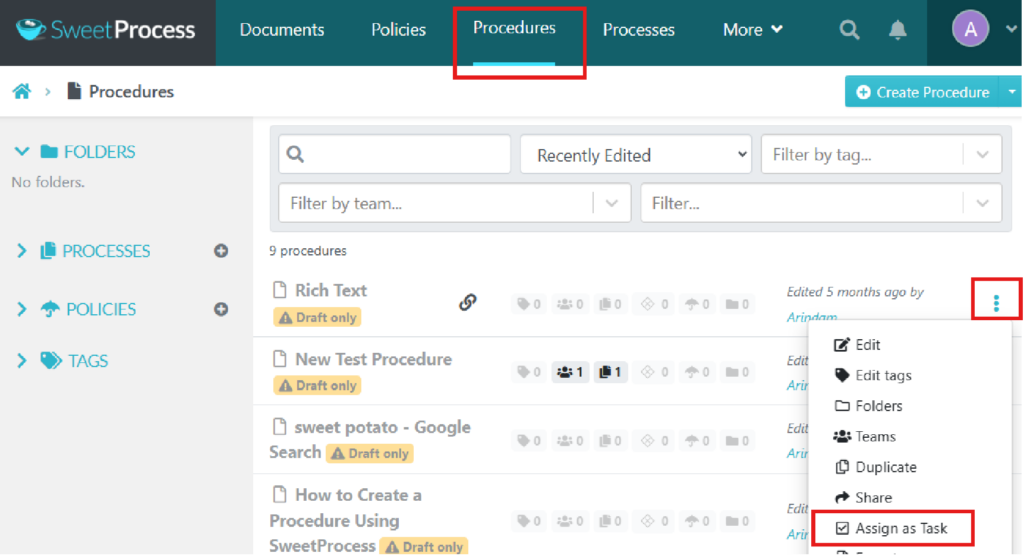The height and width of the screenshot is (556, 1024).
Task: Click the search magnifier icon in top bar
Action: 849,30
